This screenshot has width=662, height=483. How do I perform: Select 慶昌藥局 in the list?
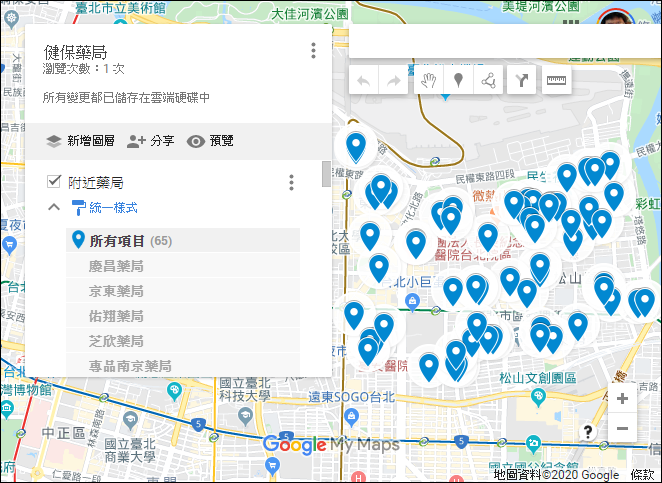tap(183, 266)
